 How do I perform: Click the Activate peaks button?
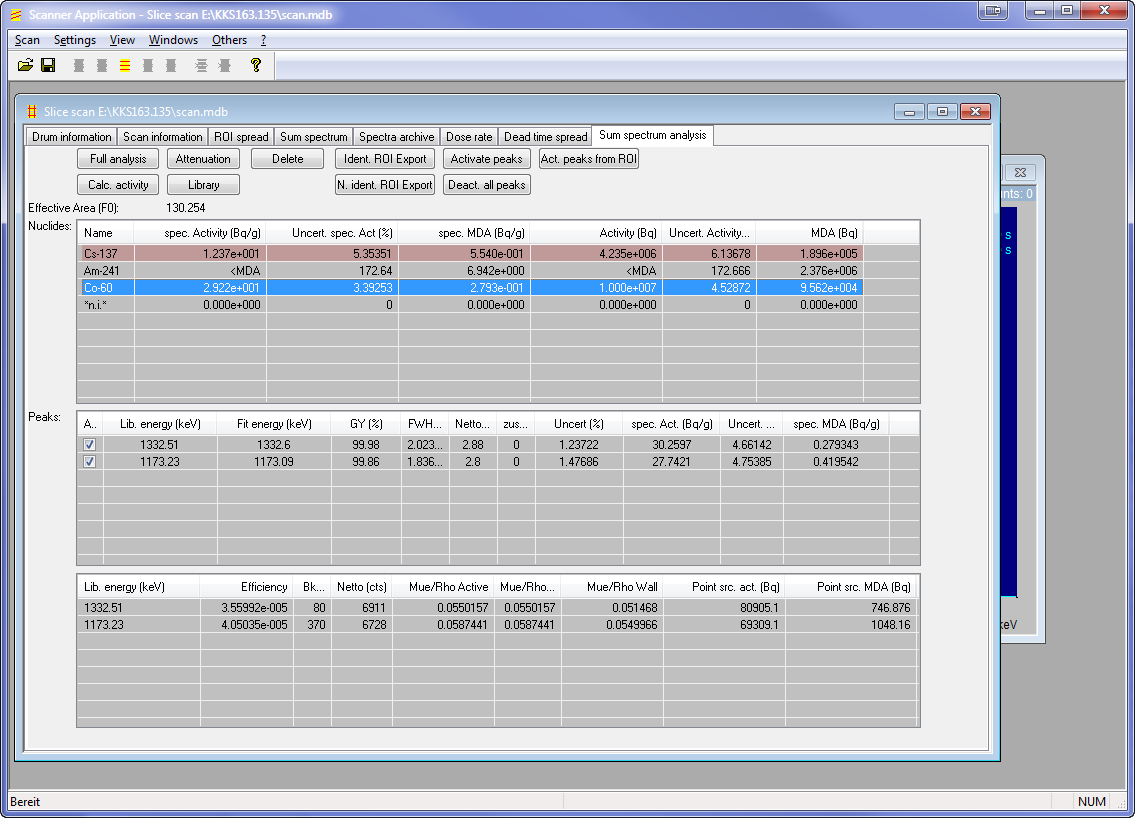click(486, 159)
